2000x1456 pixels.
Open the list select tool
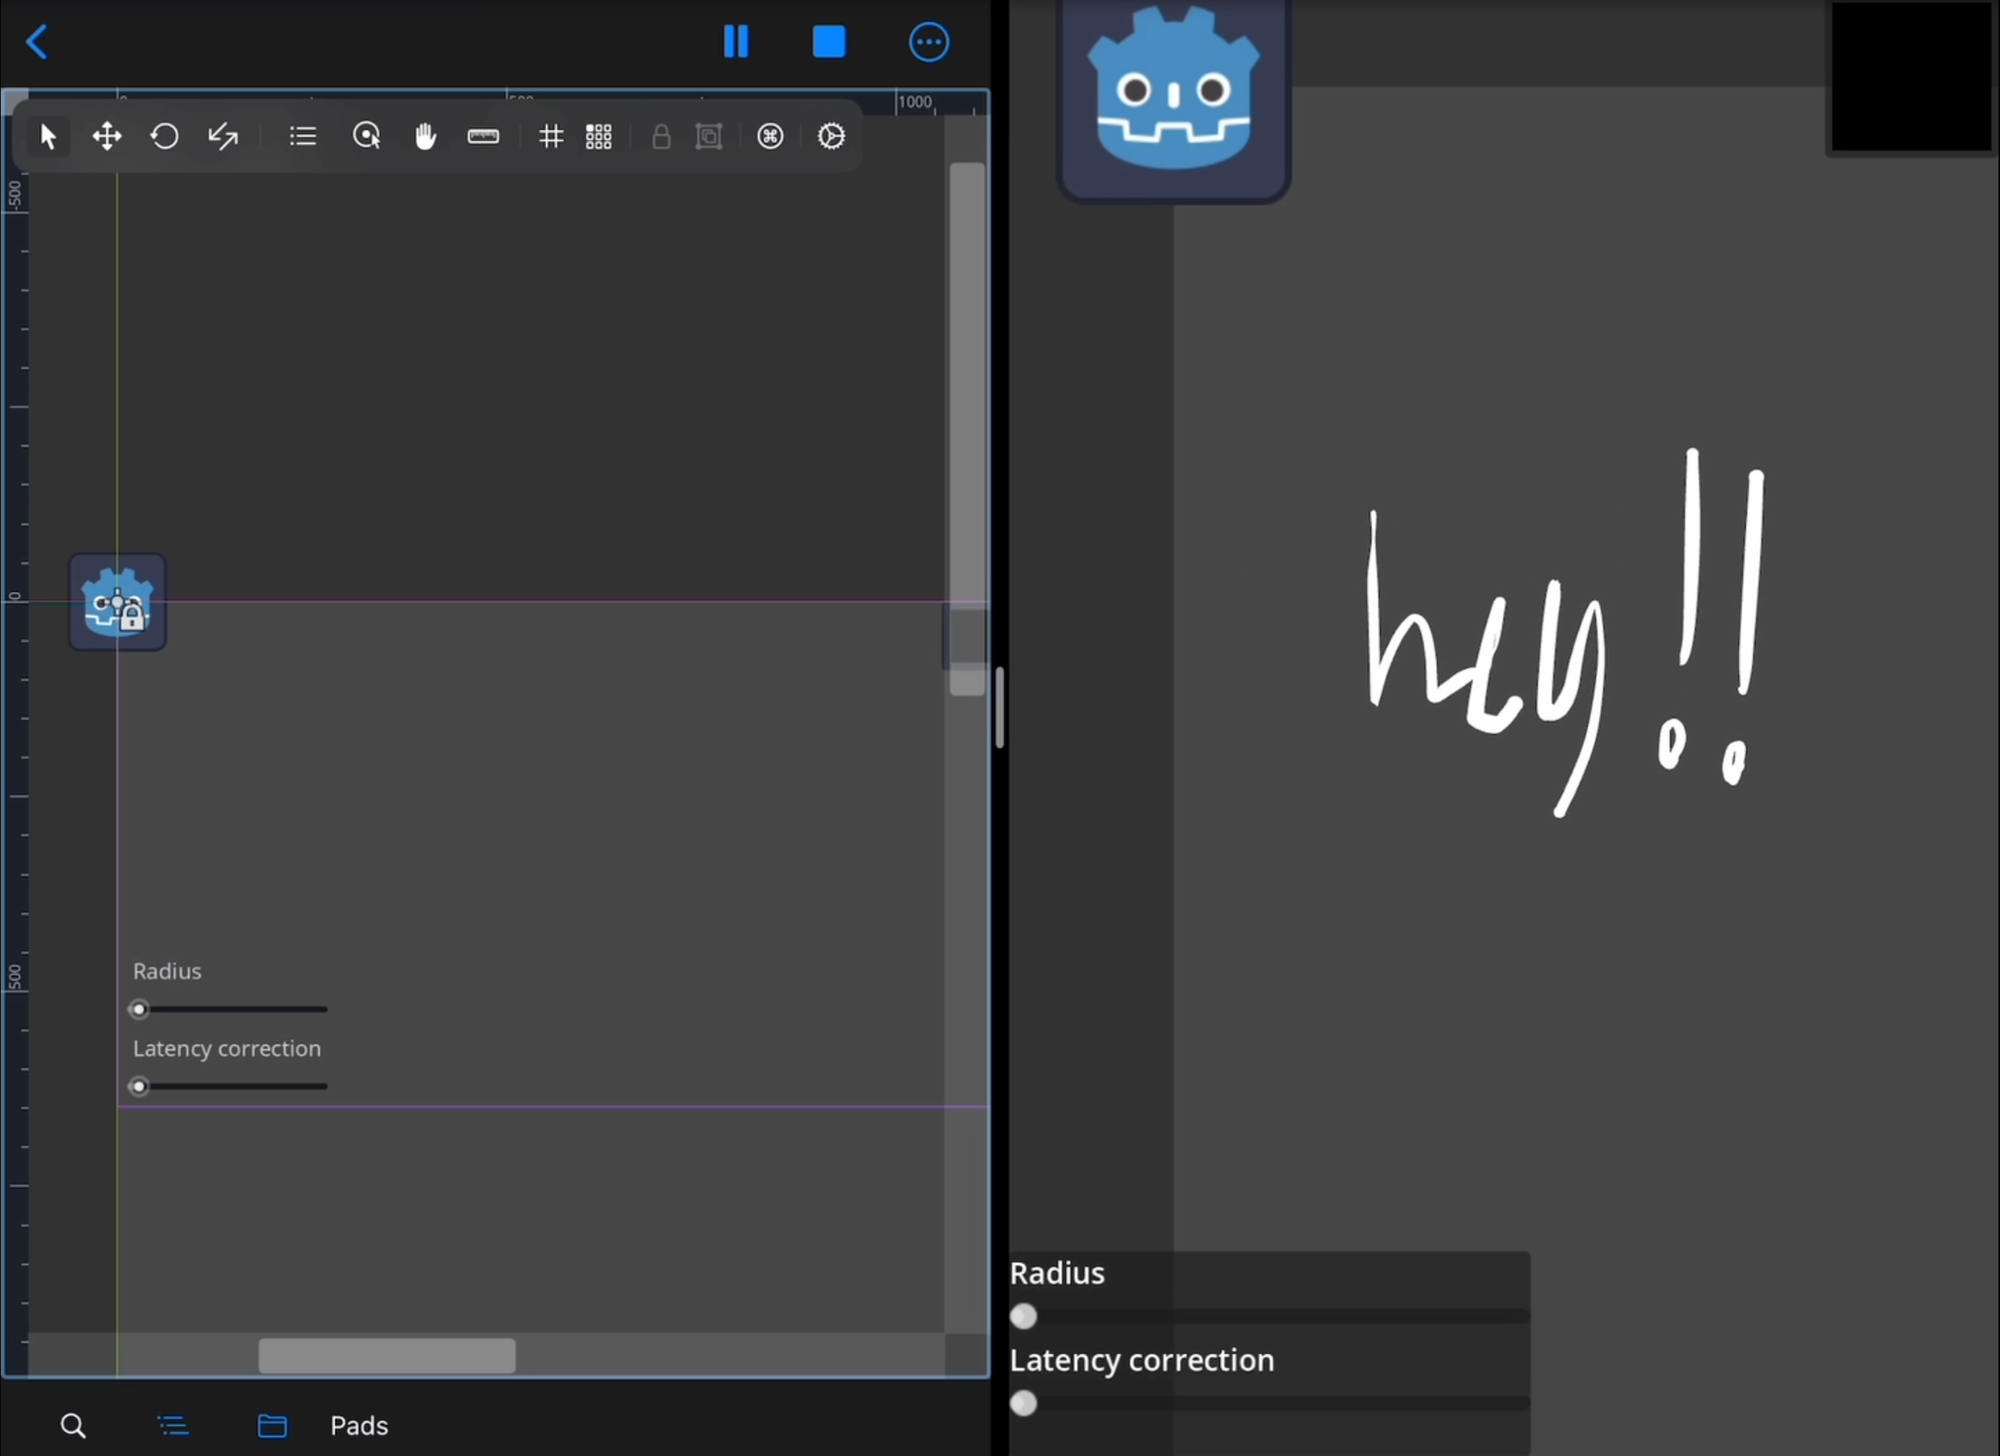pos(302,136)
